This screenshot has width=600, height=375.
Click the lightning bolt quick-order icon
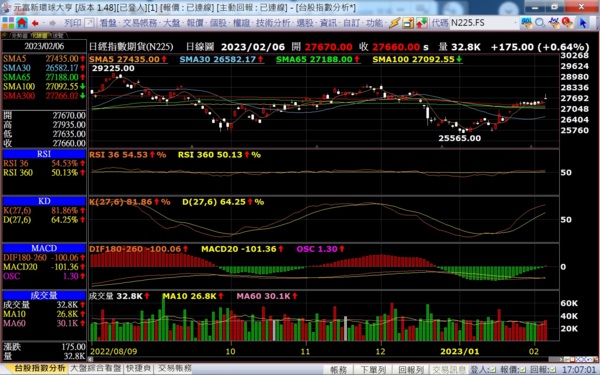pyautogui.click(x=395, y=23)
